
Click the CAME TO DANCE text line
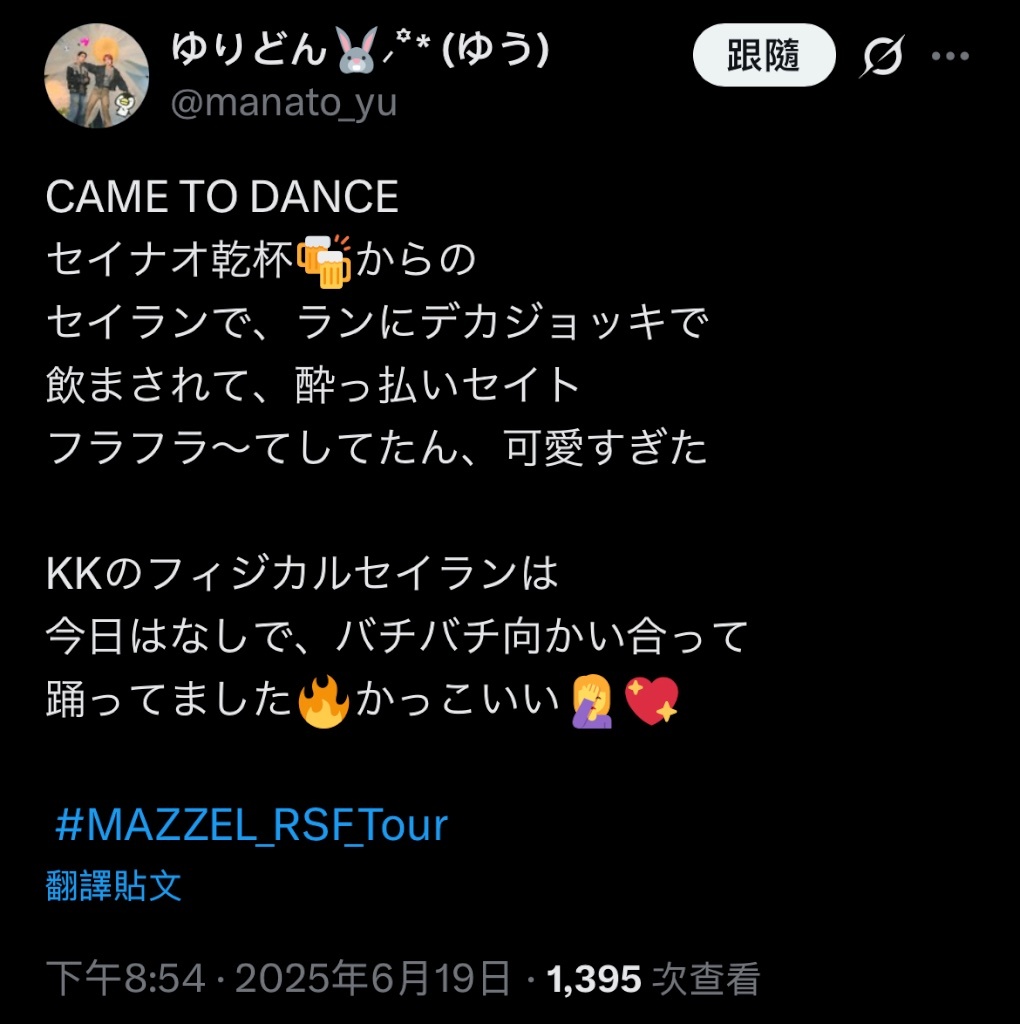click(222, 197)
